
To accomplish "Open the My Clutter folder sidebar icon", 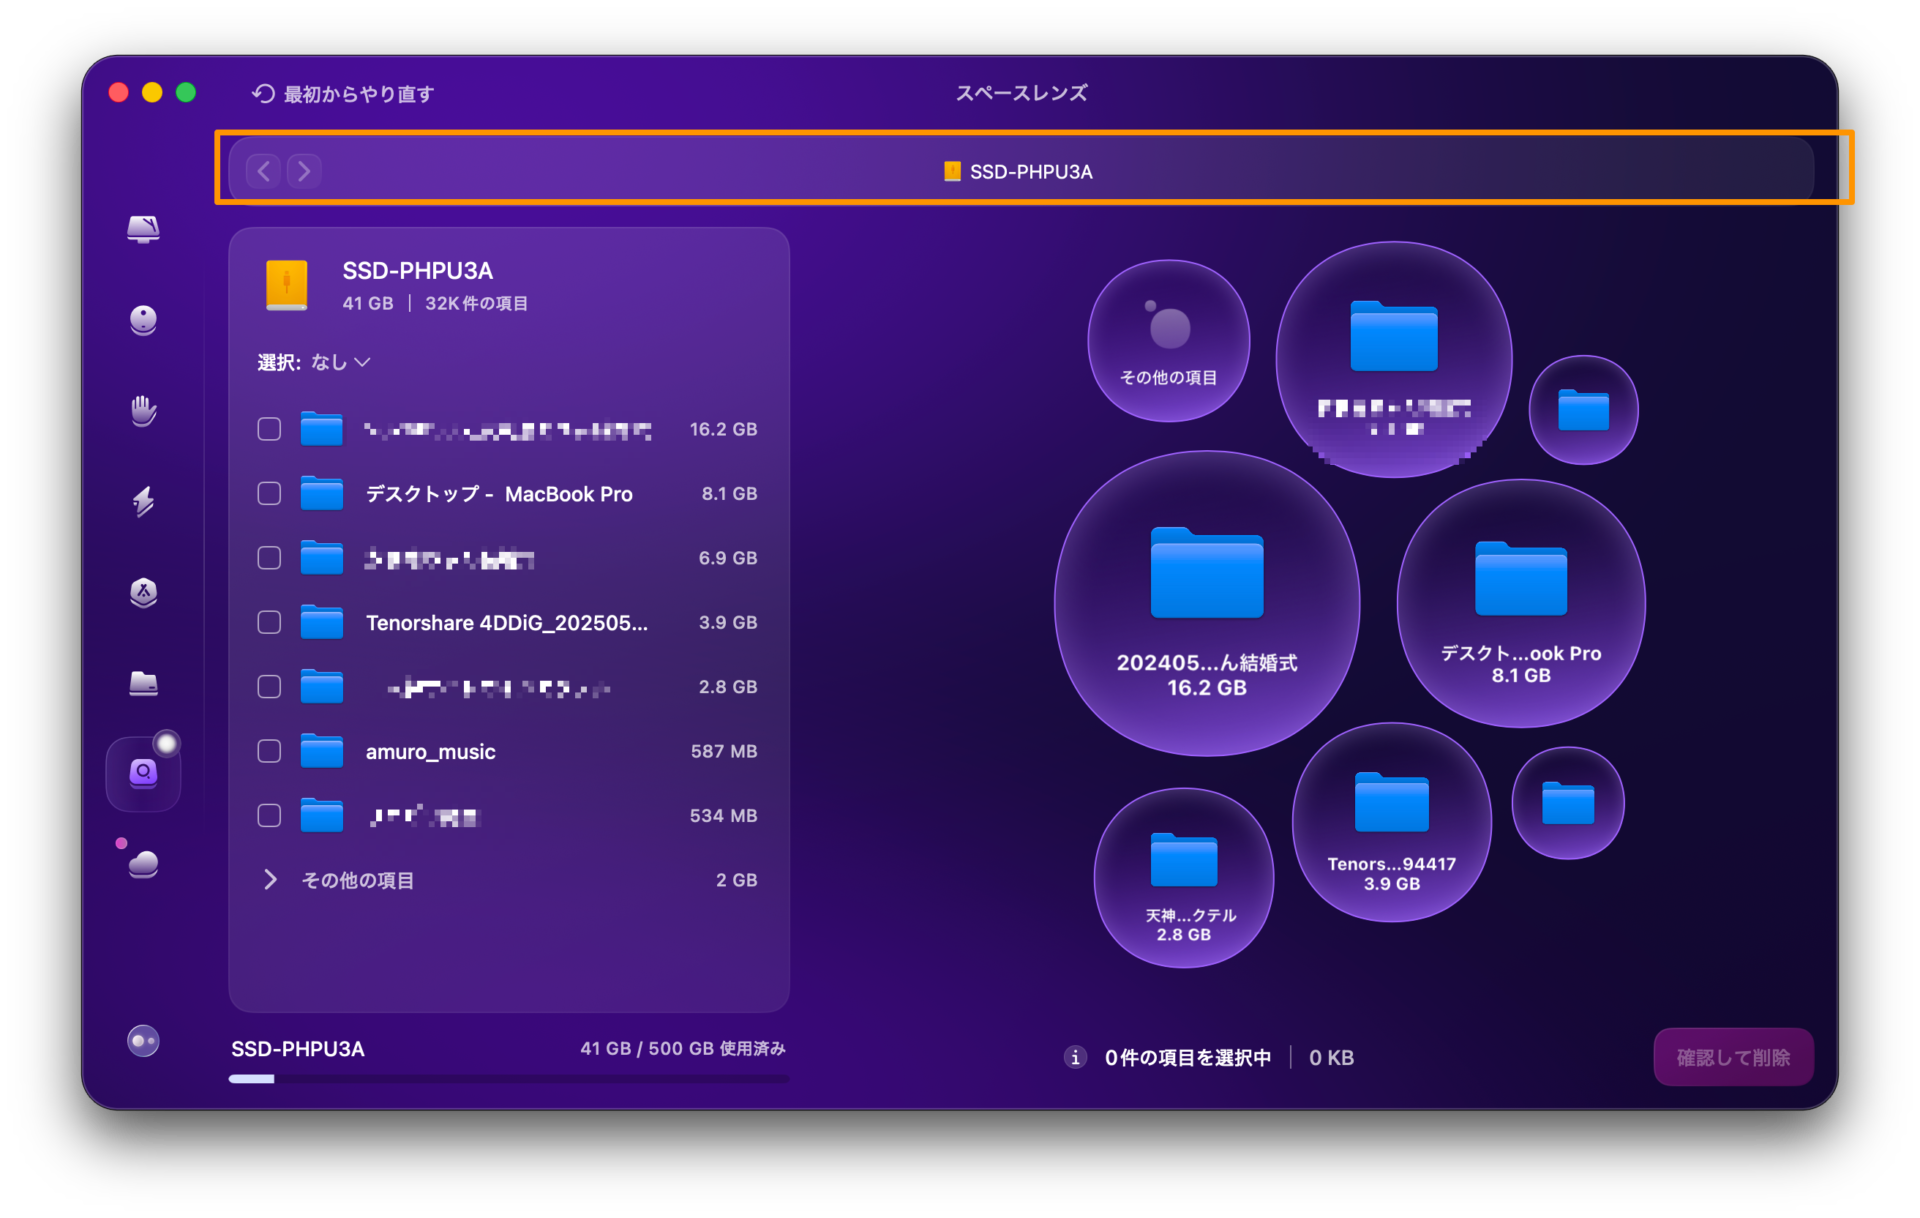I will (143, 683).
